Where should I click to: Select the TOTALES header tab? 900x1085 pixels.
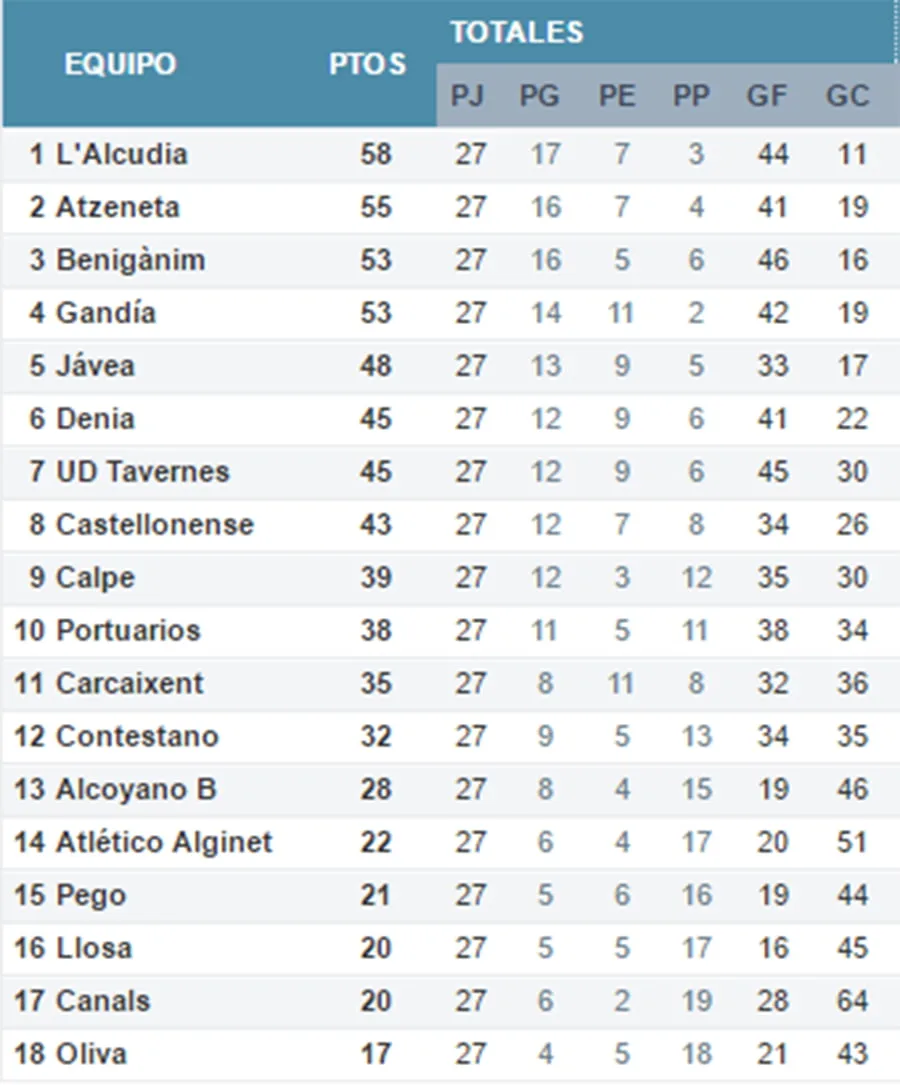tap(516, 32)
